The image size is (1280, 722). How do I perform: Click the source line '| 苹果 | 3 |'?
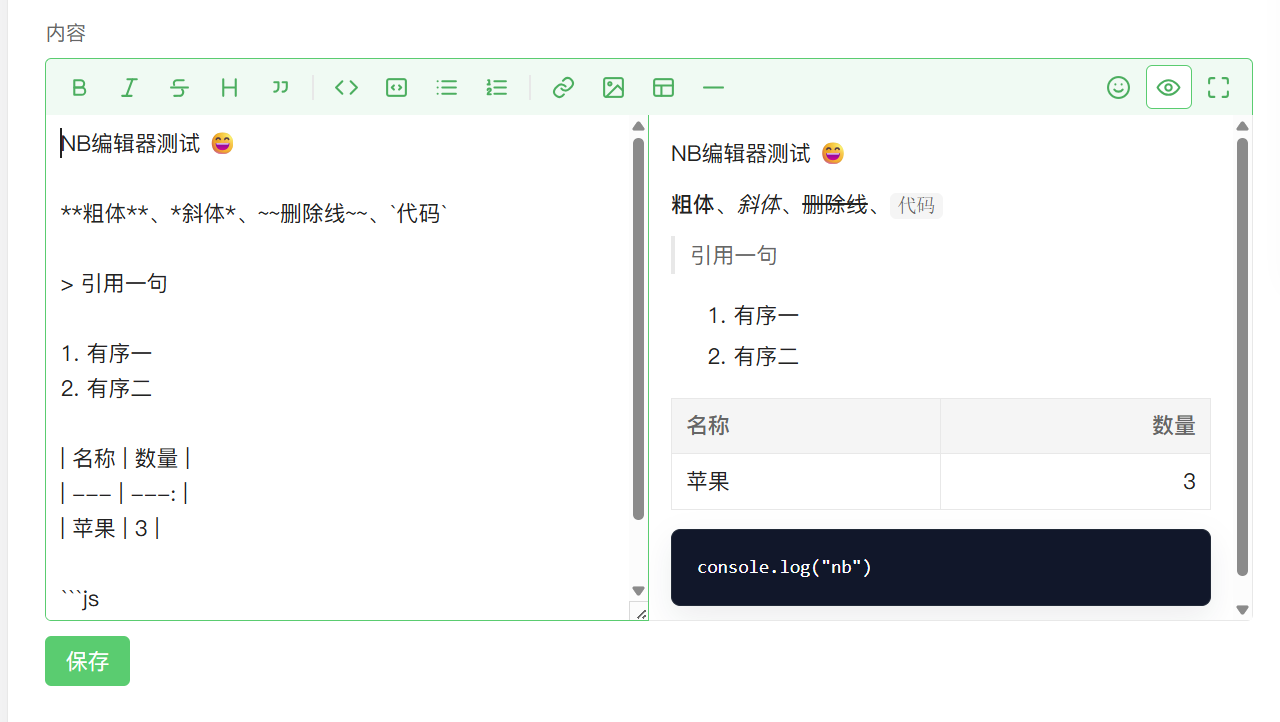coord(110,528)
